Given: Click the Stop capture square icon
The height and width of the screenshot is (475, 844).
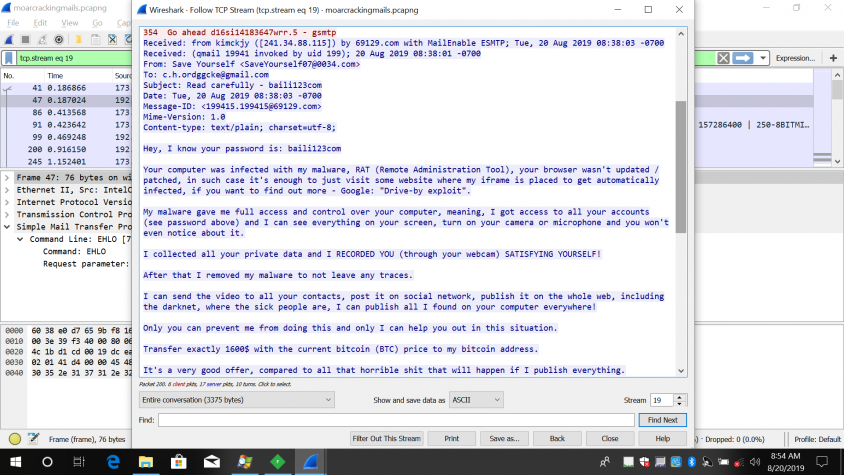Looking at the screenshot, I should click(25, 40).
